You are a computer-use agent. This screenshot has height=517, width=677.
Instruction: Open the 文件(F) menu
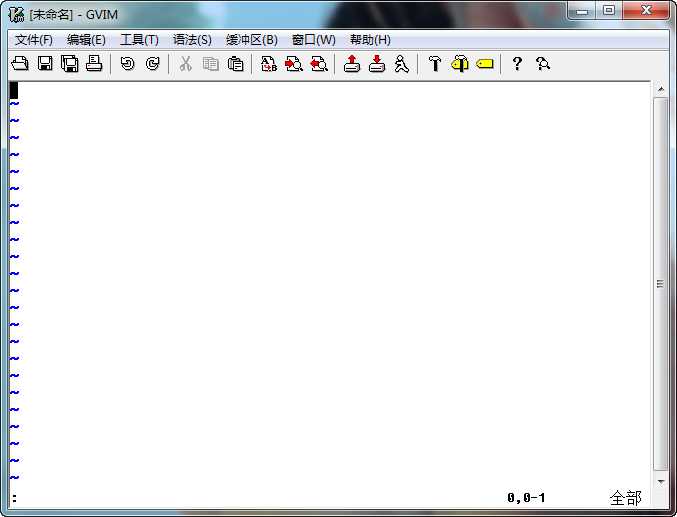[x=34, y=40]
